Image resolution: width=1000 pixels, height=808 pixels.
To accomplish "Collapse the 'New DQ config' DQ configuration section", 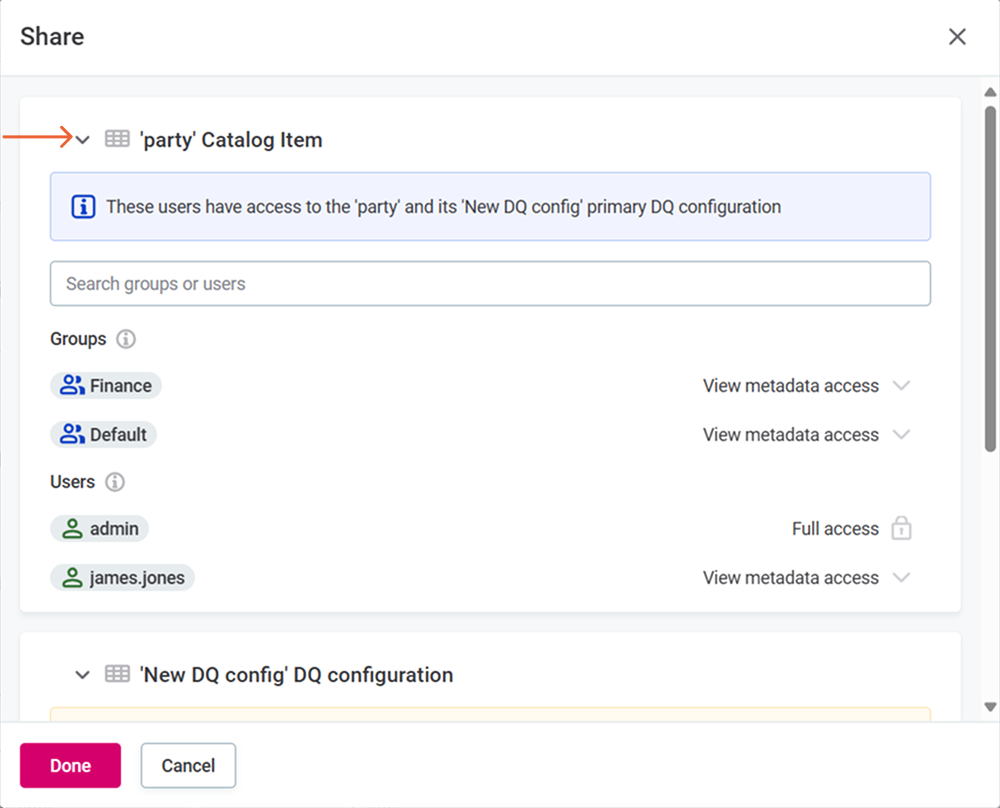I will (82, 674).
